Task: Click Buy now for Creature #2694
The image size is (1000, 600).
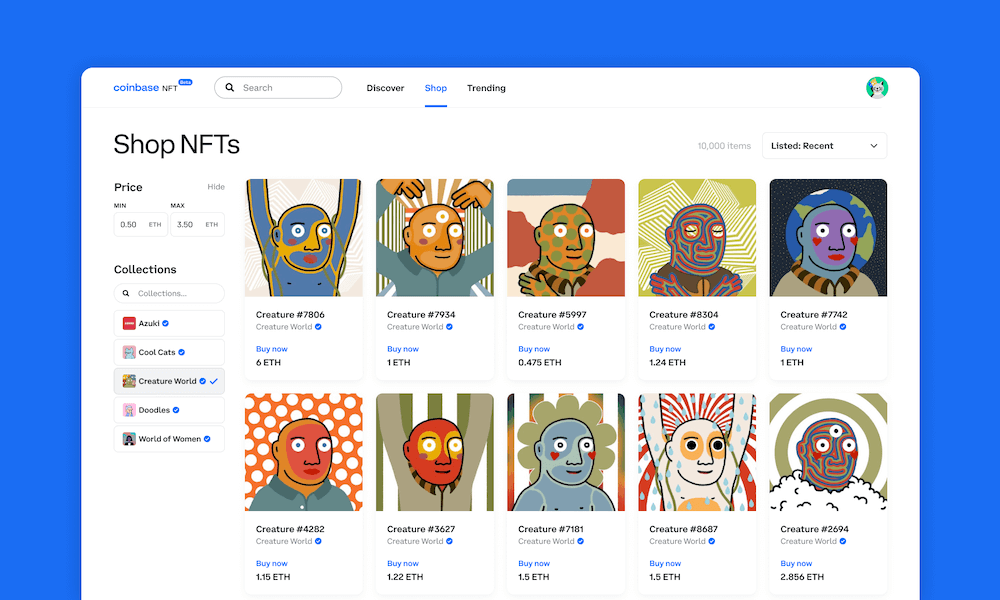Action: tap(796, 563)
